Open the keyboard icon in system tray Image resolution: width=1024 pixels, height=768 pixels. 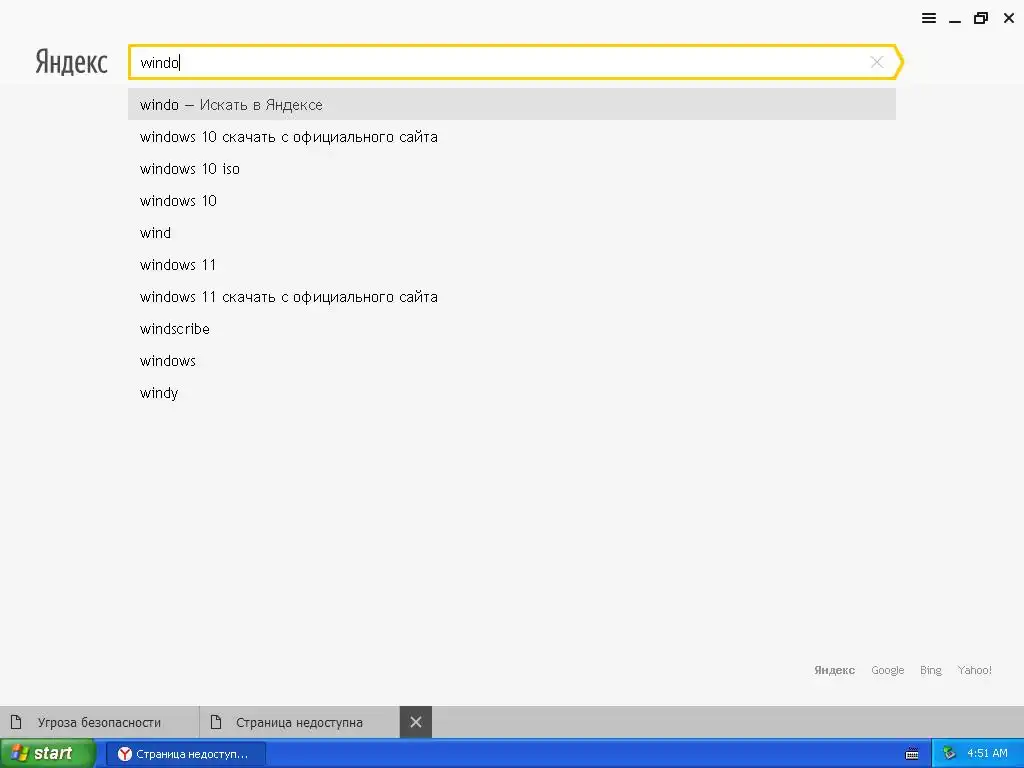912,754
